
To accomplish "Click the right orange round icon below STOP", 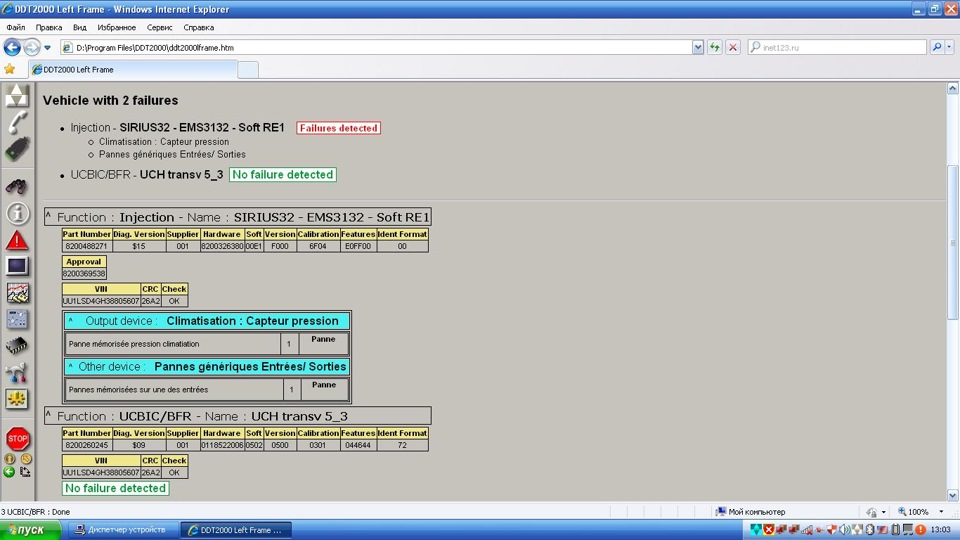I will pyautogui.click(x=26, y=459).
